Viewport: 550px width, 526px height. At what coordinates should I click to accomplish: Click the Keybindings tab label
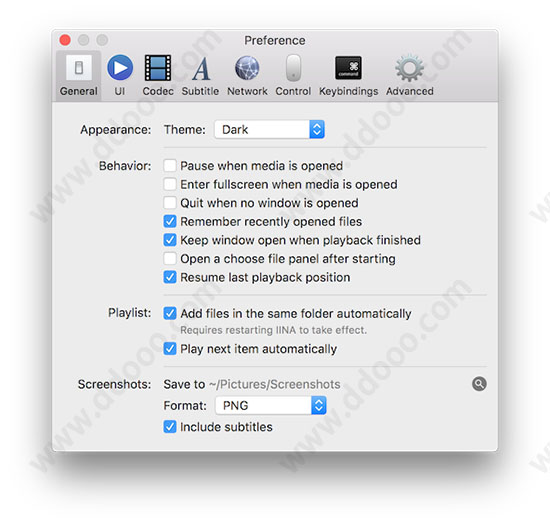pyautogui.click(x=348, y=91)
